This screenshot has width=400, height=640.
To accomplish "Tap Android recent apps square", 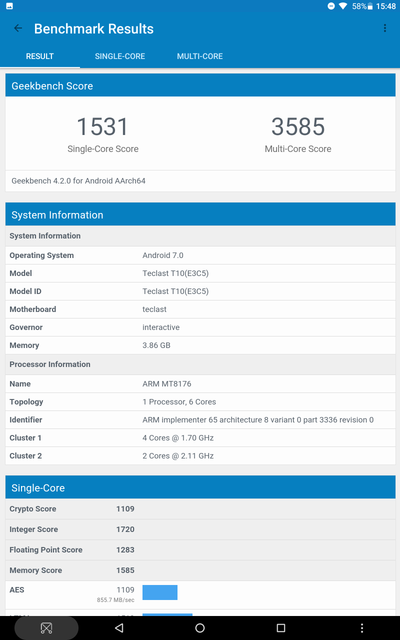I will tap(281, 628).
